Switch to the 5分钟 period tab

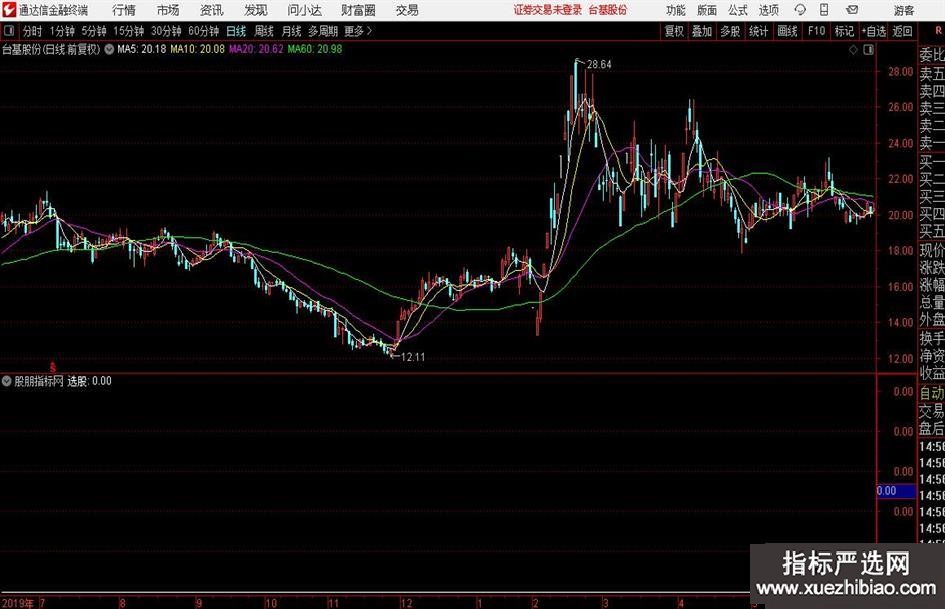(x=94, y=31)
